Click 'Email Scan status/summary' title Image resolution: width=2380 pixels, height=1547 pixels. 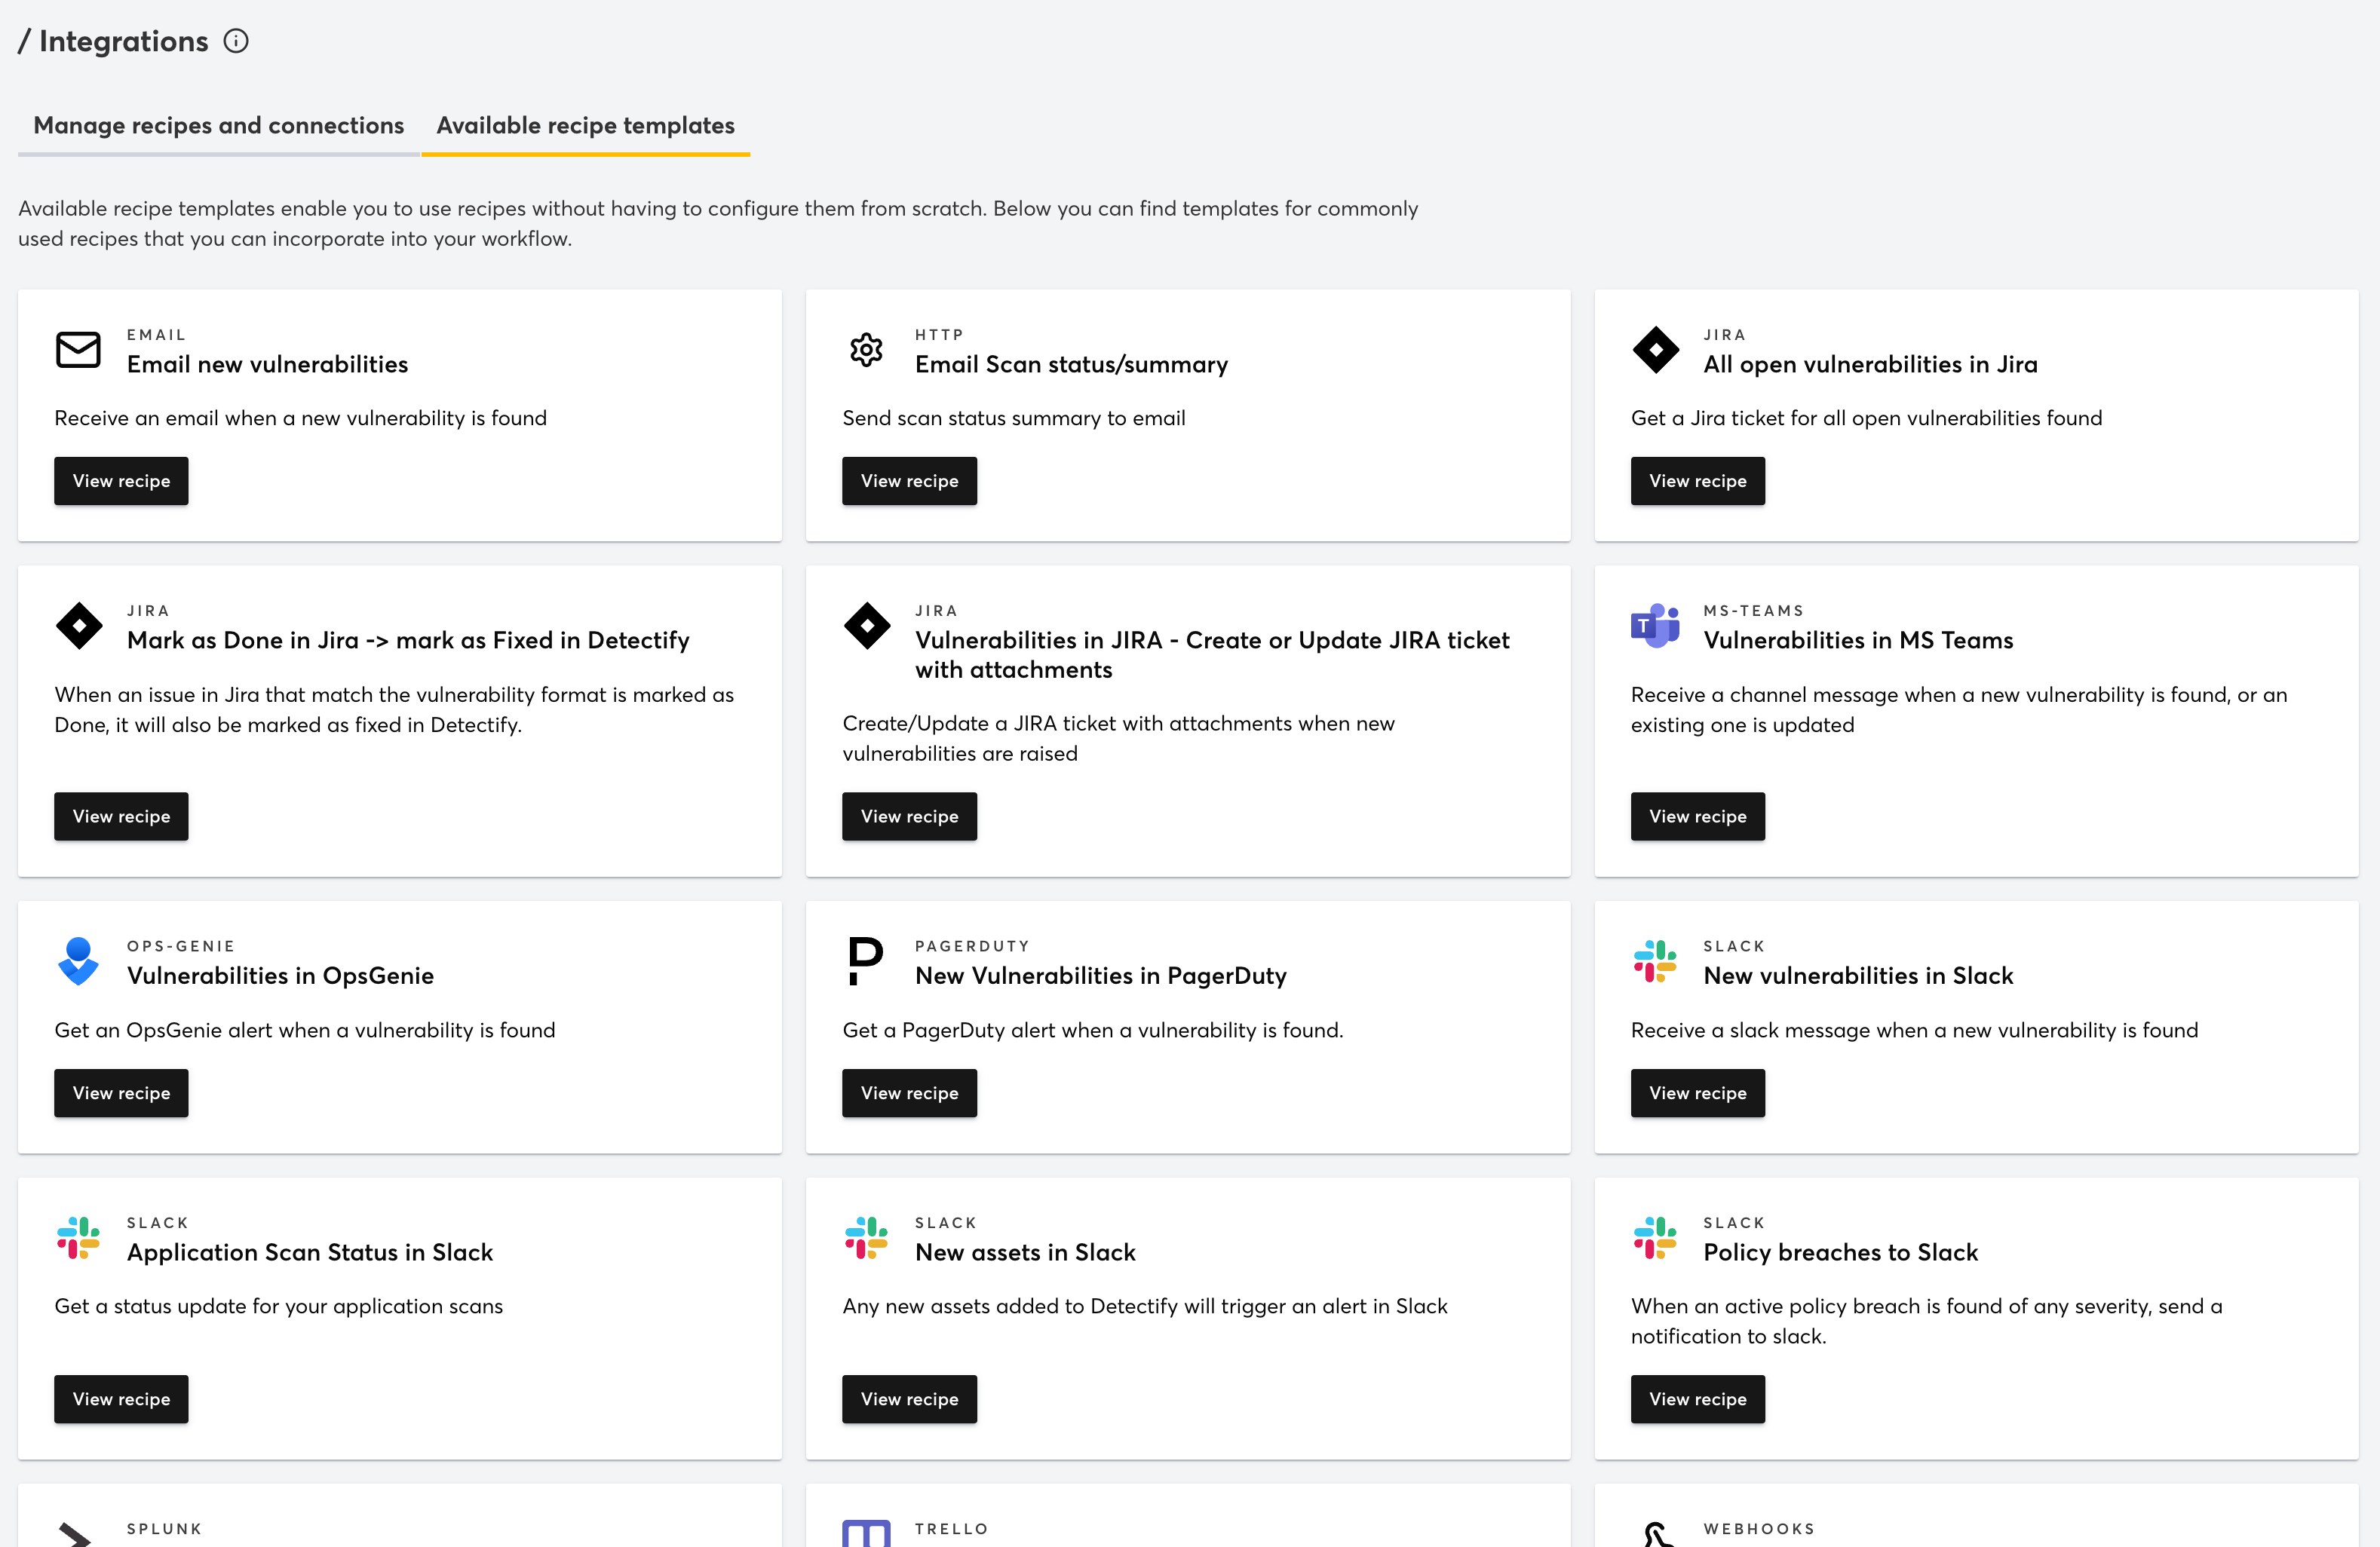(1071, 364)
